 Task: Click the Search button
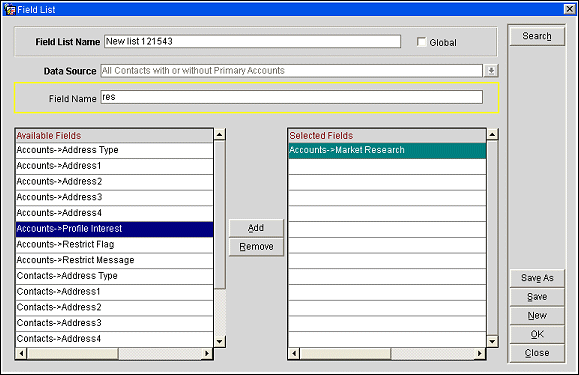coord(537,36)
